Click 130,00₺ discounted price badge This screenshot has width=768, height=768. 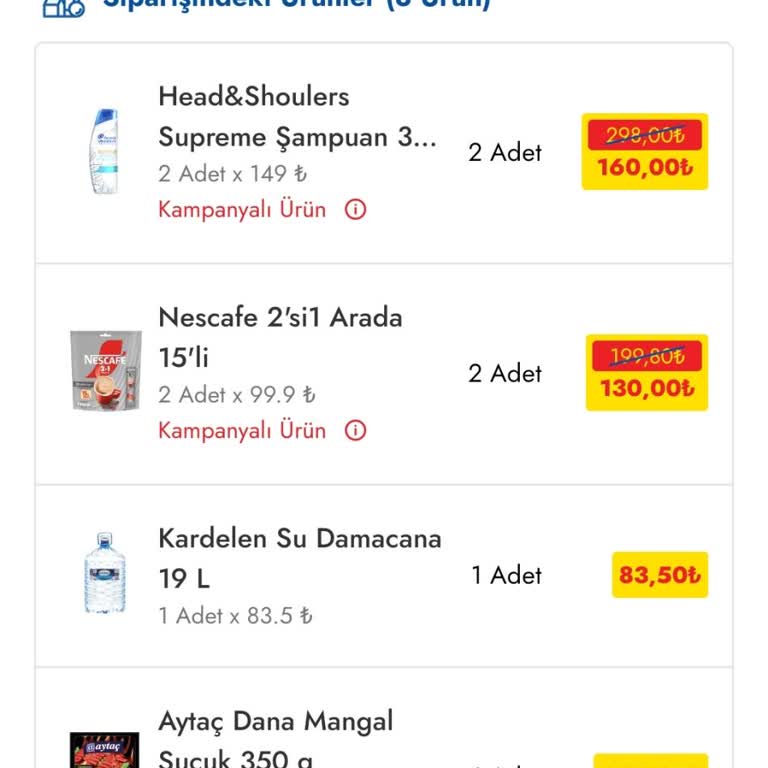pos(646,388)
